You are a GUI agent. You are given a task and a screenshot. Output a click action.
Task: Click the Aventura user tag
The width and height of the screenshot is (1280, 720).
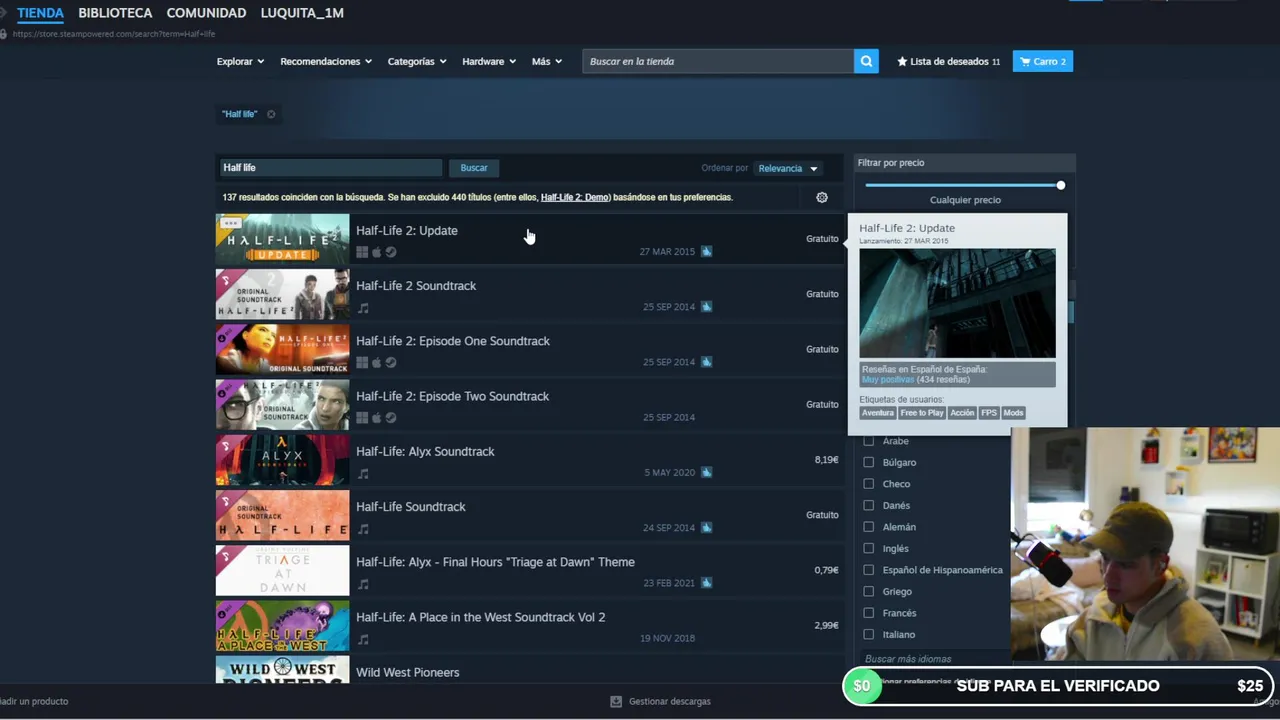tap(878, 413)
